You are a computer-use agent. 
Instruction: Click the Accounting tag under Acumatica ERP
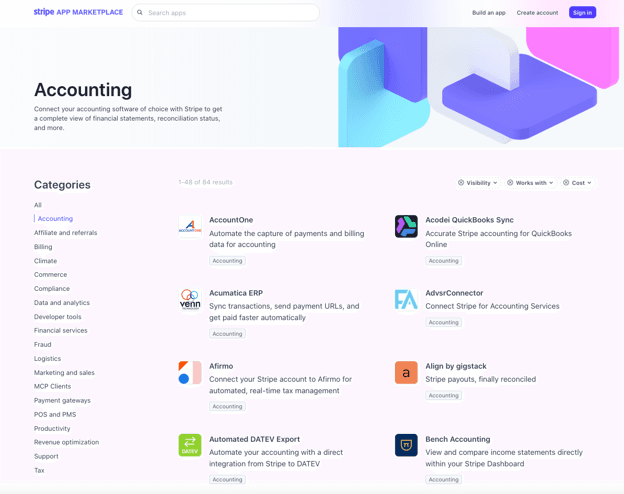point(227,334)
